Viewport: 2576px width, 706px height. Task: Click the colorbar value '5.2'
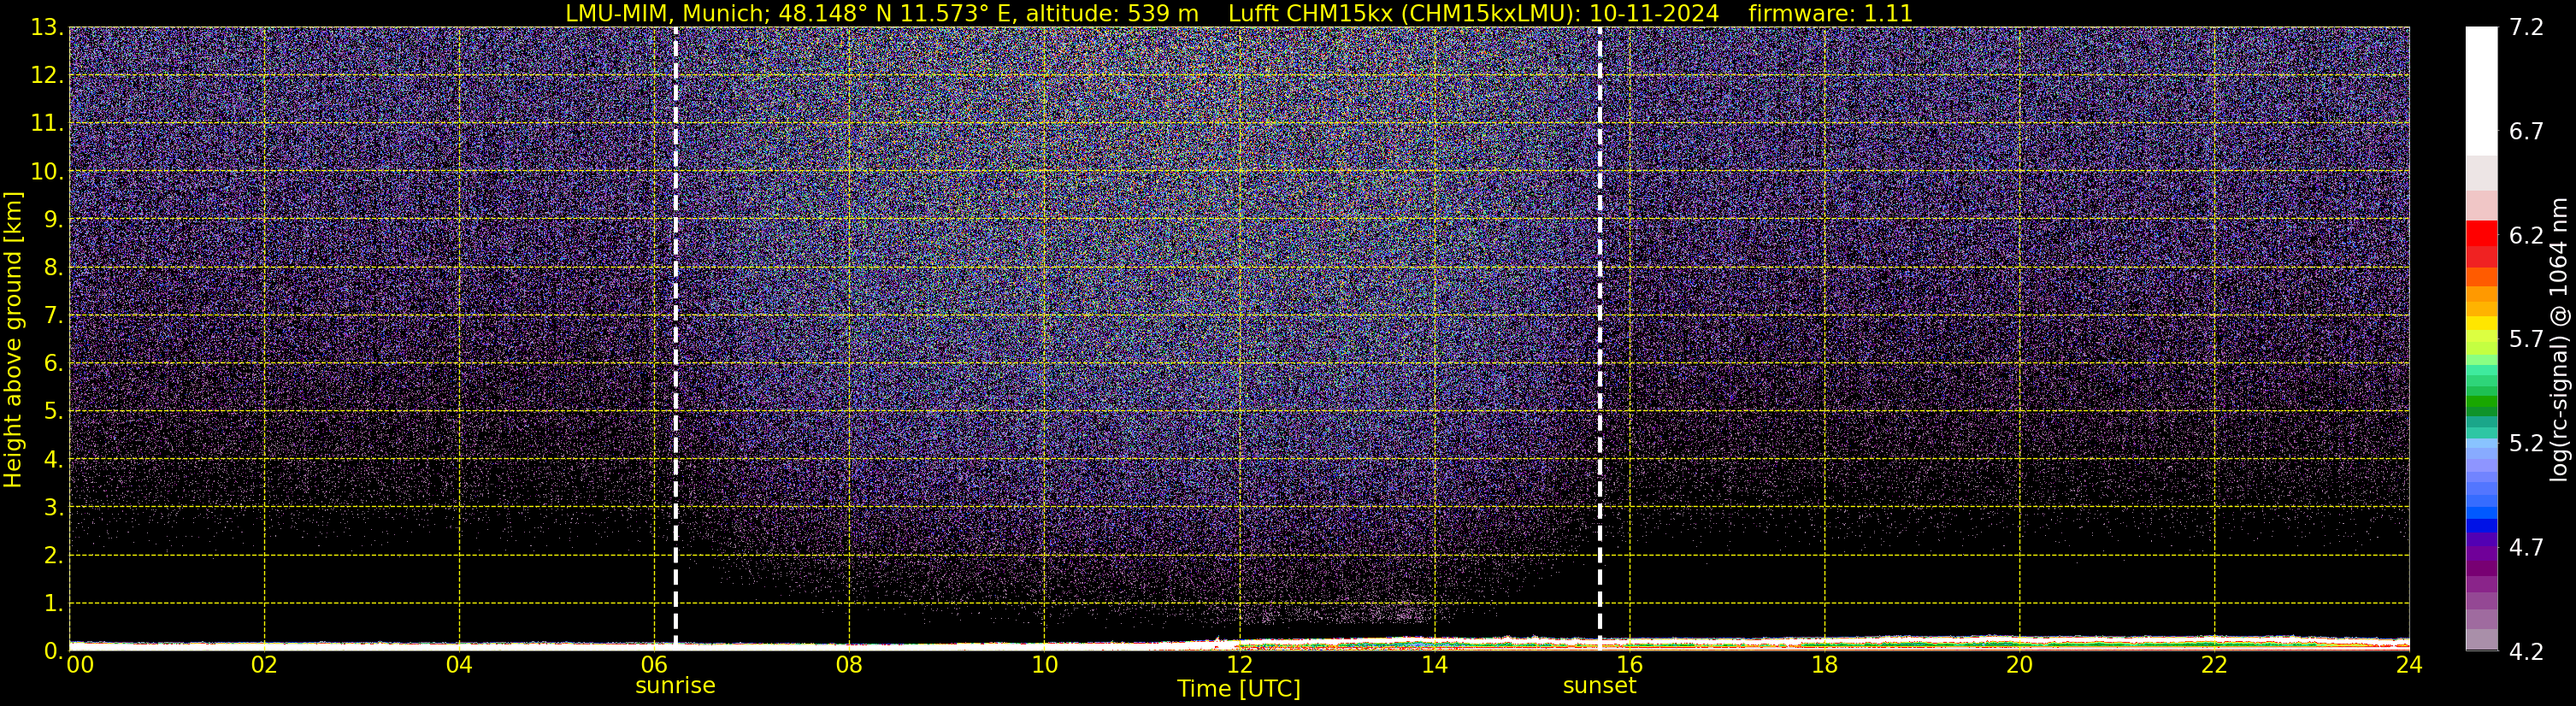tap(2526, 444)
